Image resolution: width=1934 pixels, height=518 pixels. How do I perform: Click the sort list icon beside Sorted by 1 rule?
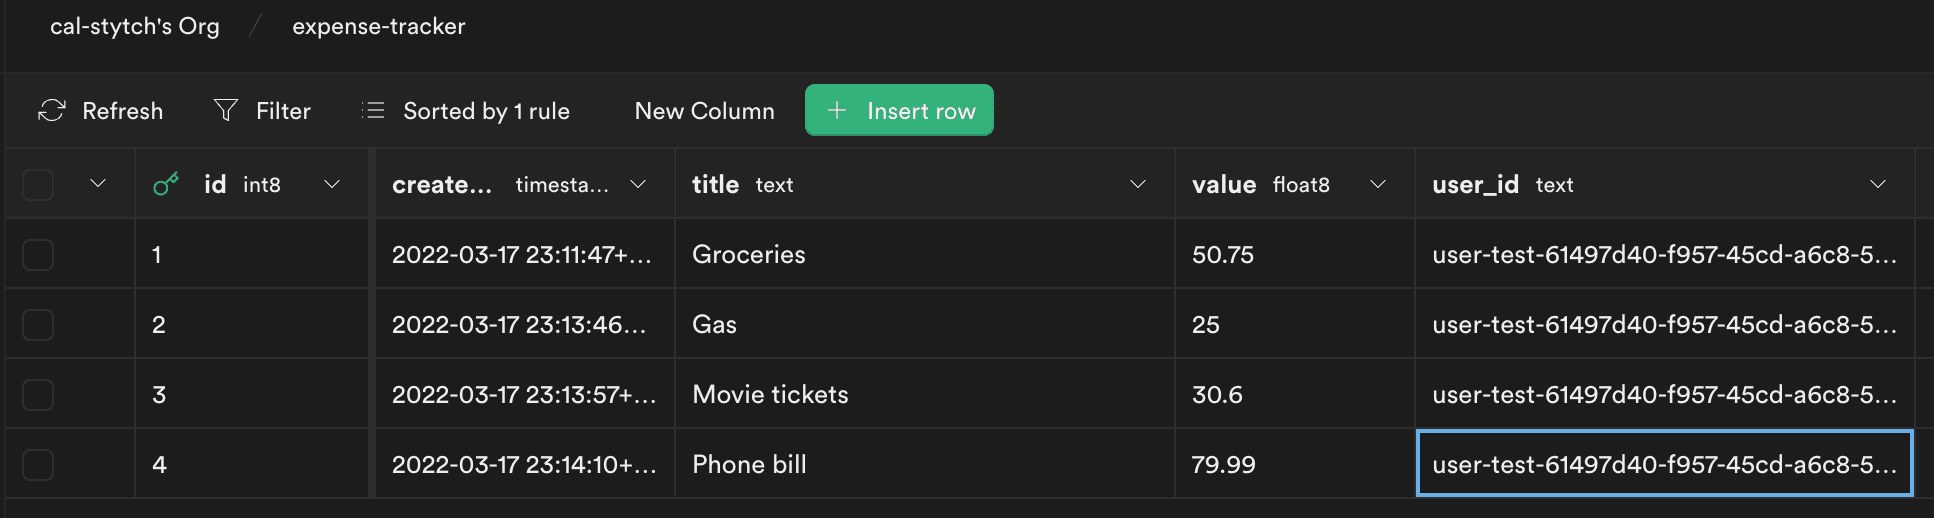coord(373,110)
